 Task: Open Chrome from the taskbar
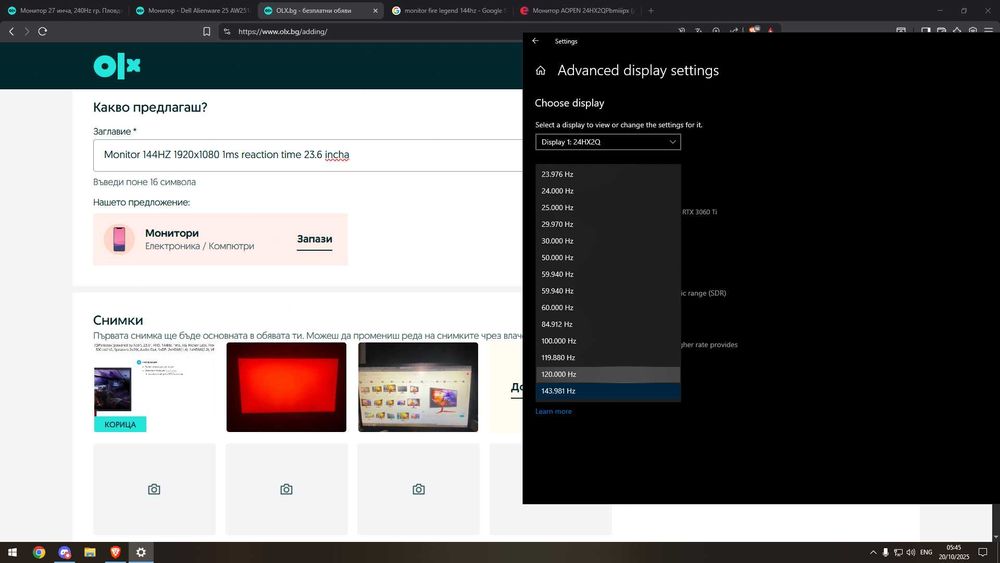tap(39, 552)
